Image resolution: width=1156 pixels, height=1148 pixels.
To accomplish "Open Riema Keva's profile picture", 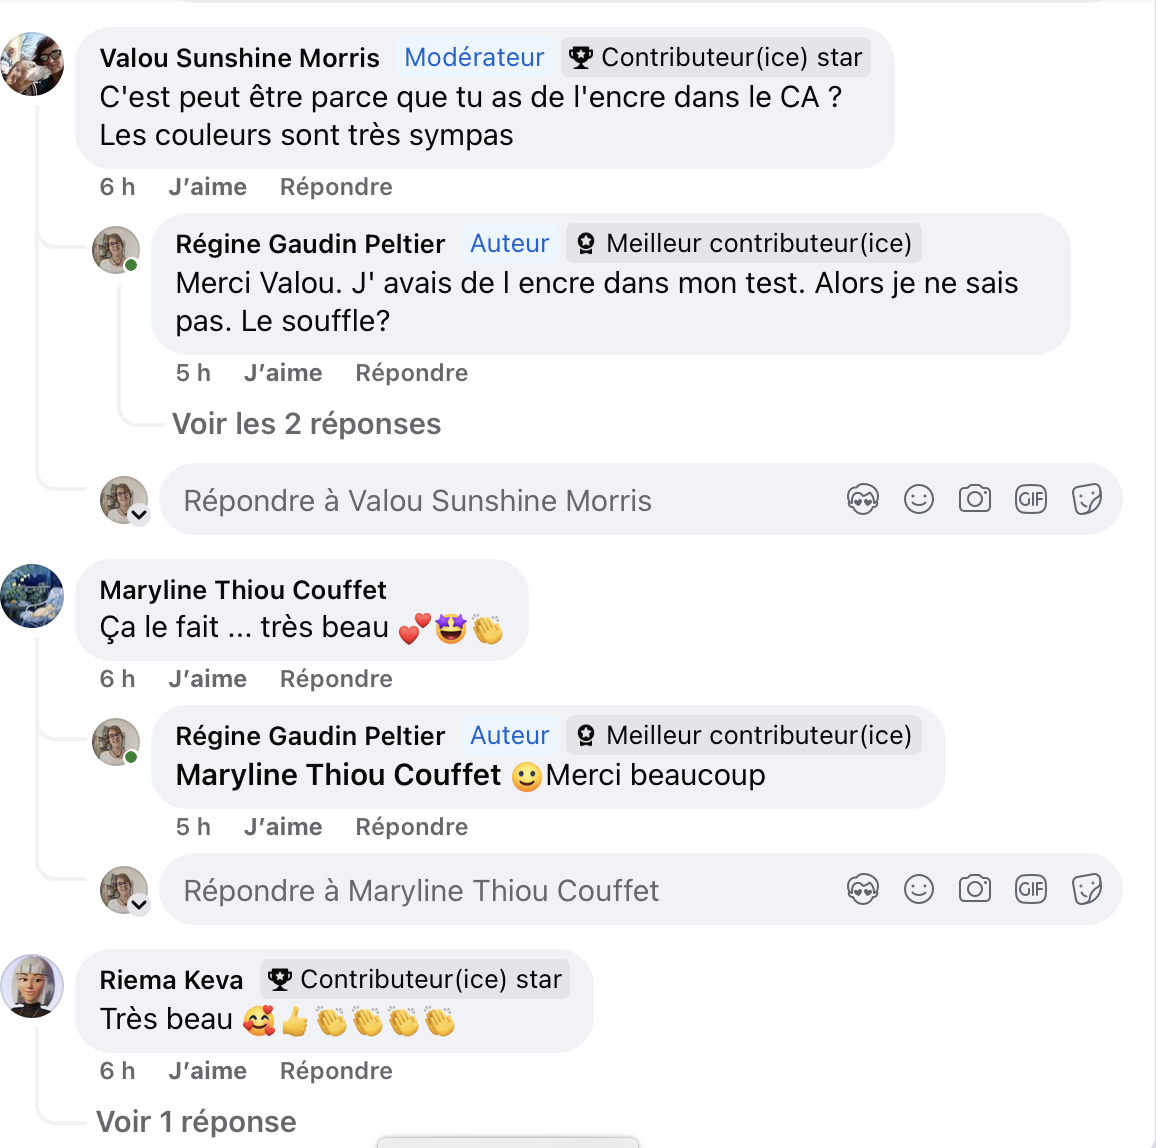I will (32, 986).
